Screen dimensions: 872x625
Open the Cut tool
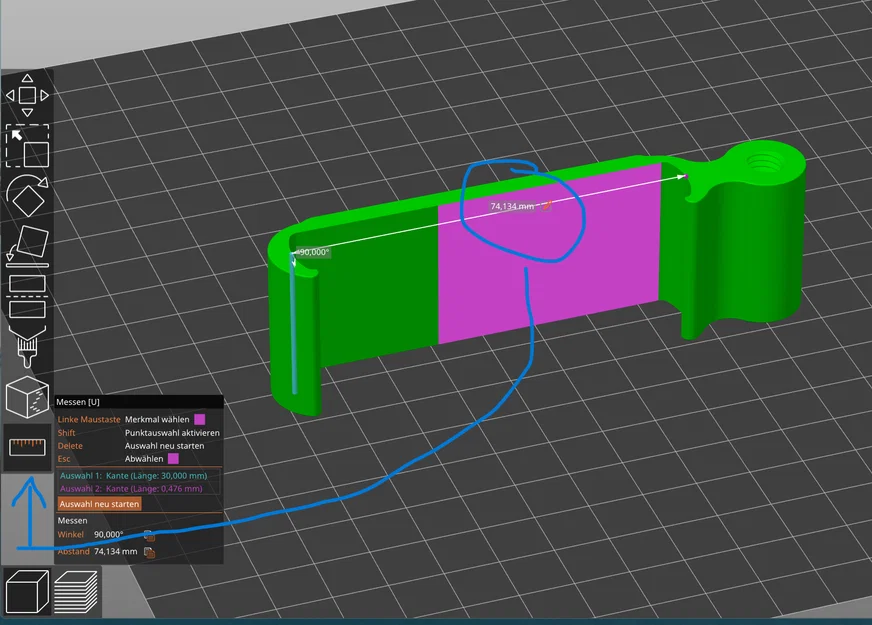tap(27, 296)
